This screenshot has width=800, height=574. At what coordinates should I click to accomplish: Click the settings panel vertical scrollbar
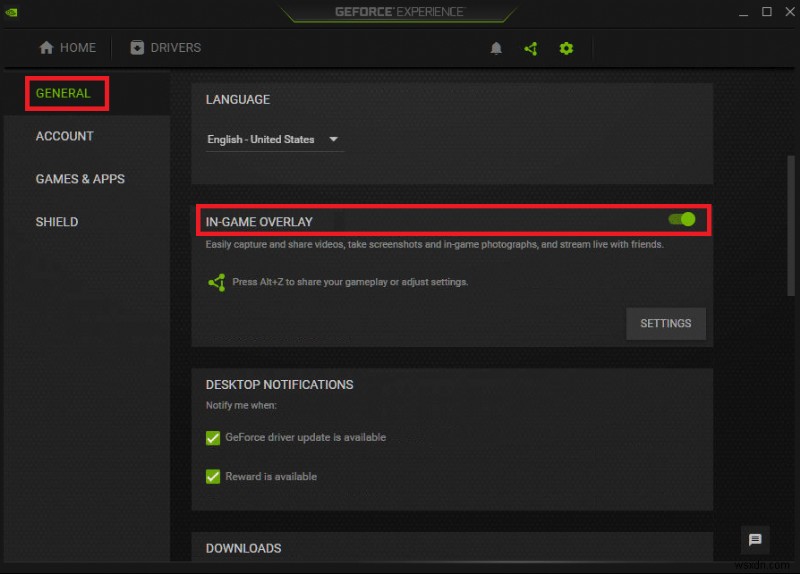point(791,226)
